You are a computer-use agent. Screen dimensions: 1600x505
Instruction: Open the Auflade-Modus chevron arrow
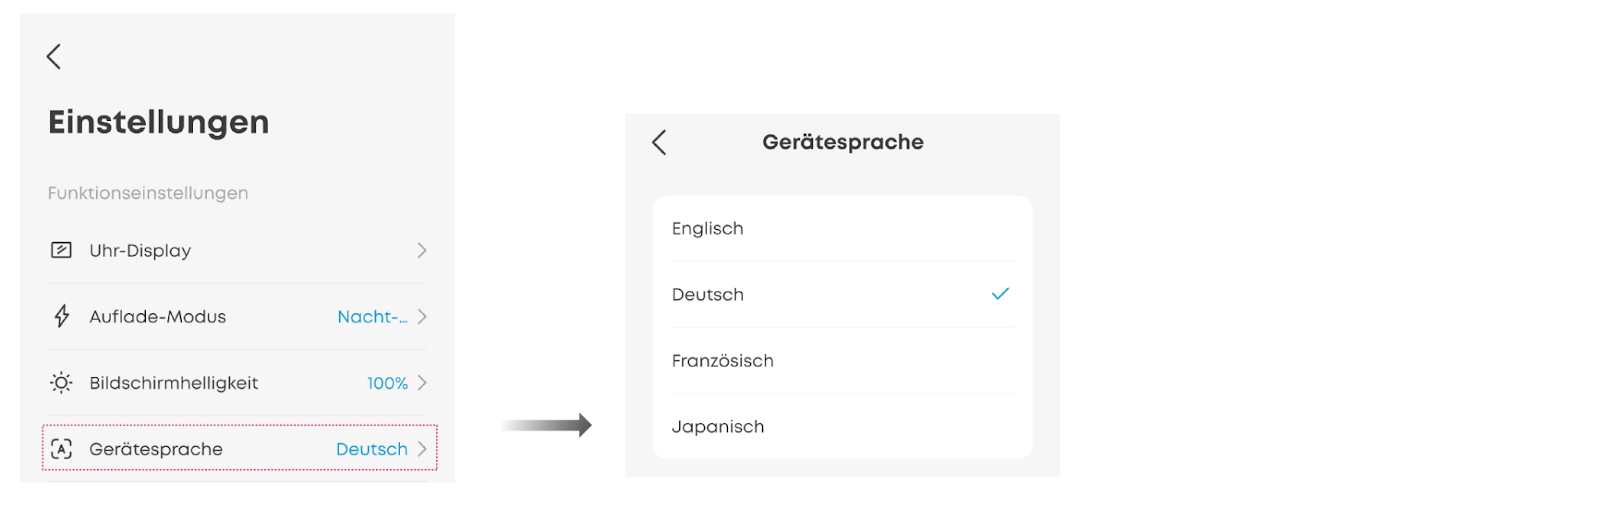(422, 317)
